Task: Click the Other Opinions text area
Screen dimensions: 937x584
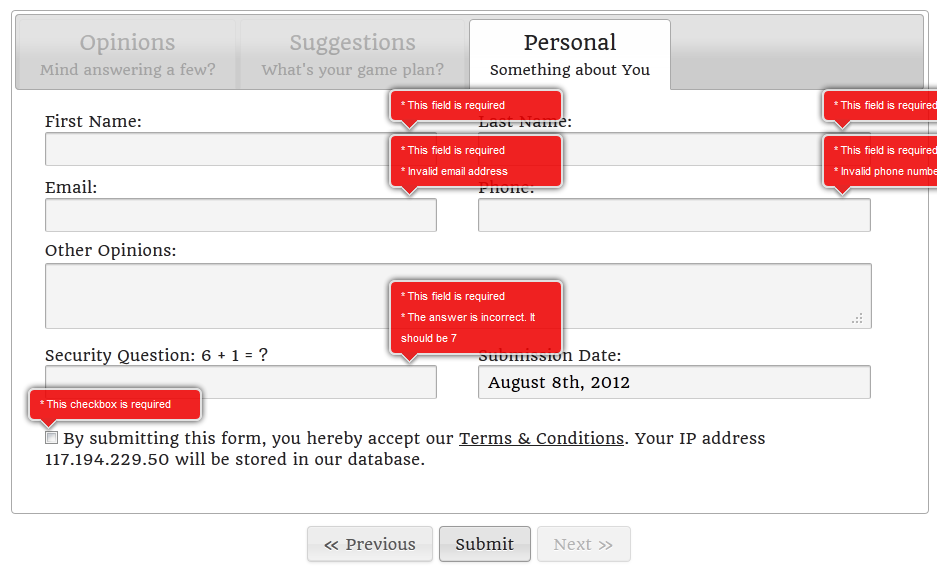Action: (x=458, y=296)
